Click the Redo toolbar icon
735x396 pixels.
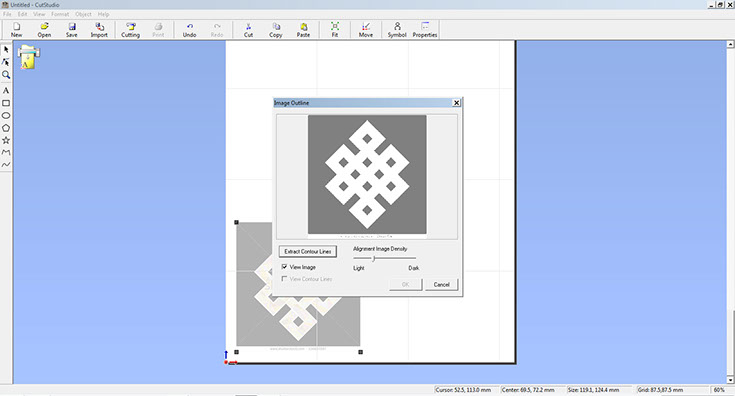point(217,30)
